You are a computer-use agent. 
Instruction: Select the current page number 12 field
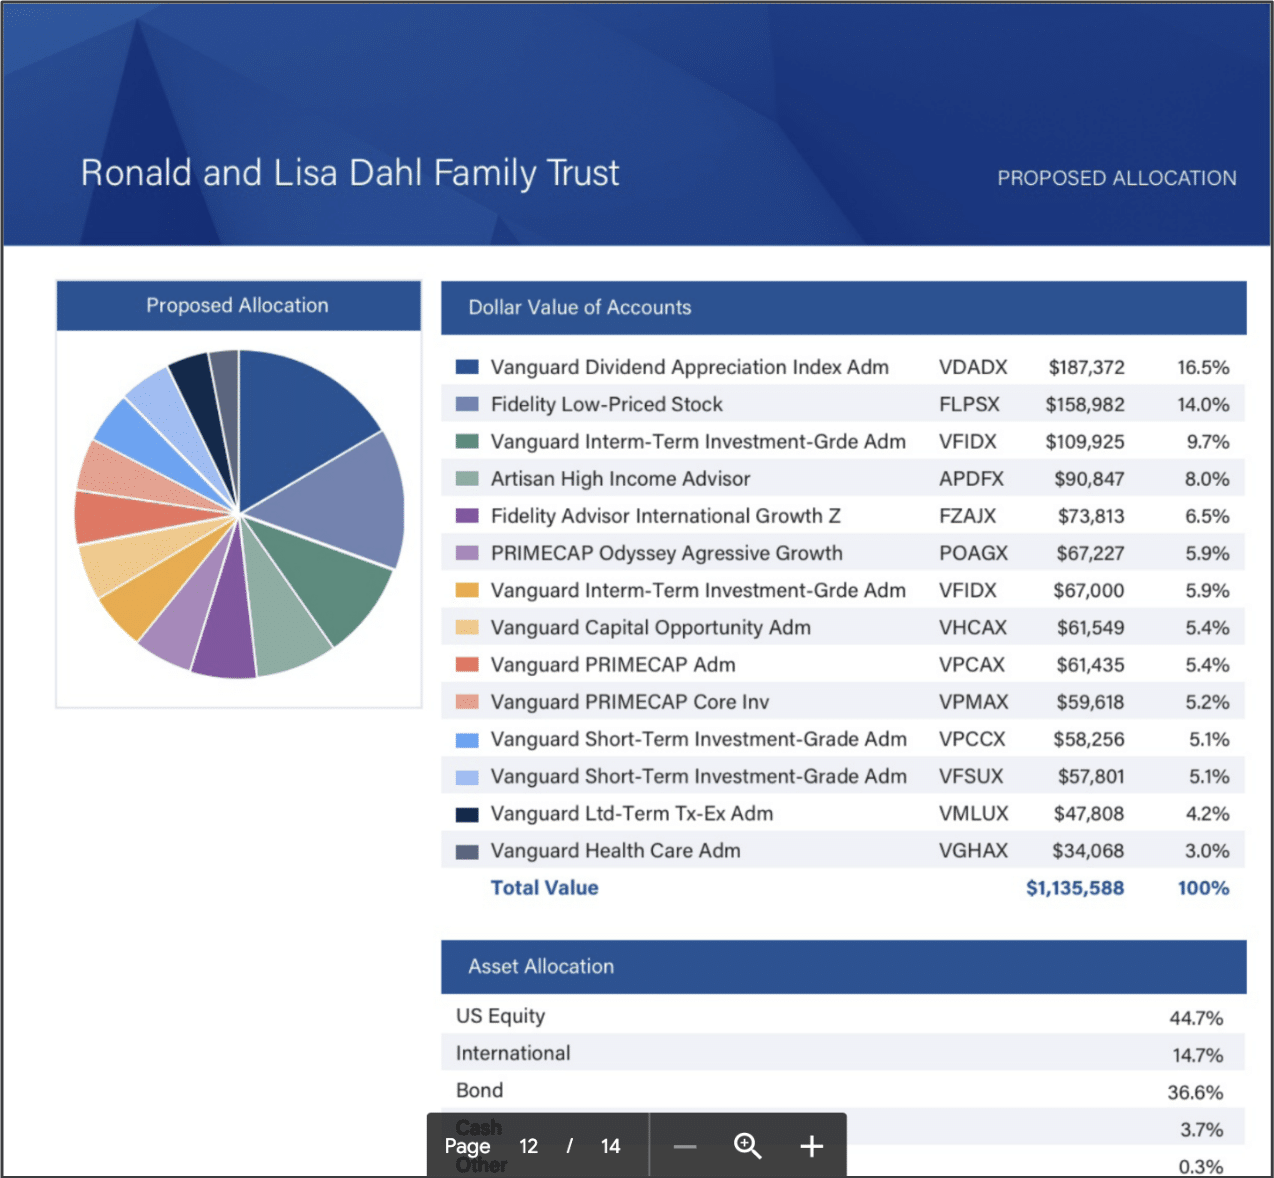tap(529, 1146)
